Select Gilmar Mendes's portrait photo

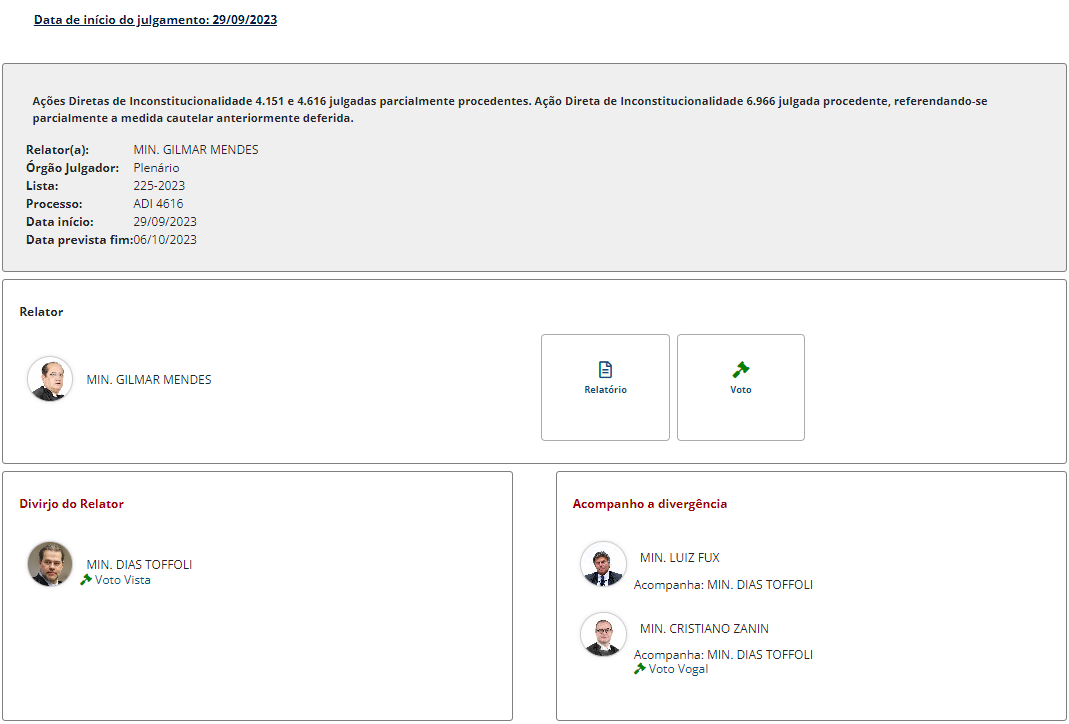(50, 380)
